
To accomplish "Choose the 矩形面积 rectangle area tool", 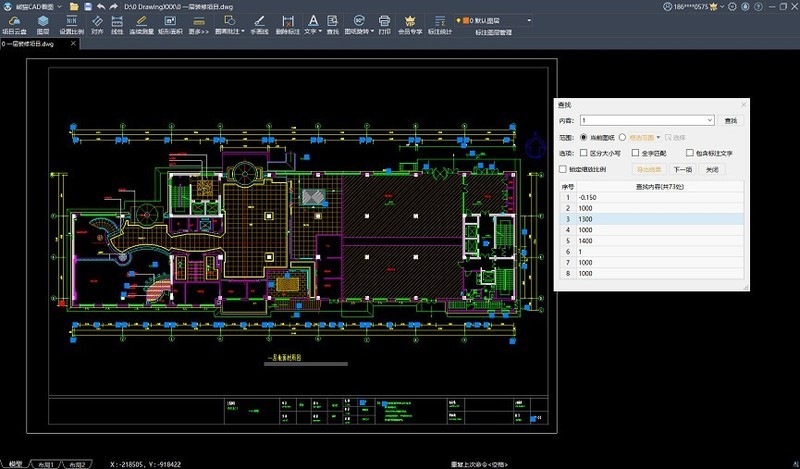I will pos(170,23).
